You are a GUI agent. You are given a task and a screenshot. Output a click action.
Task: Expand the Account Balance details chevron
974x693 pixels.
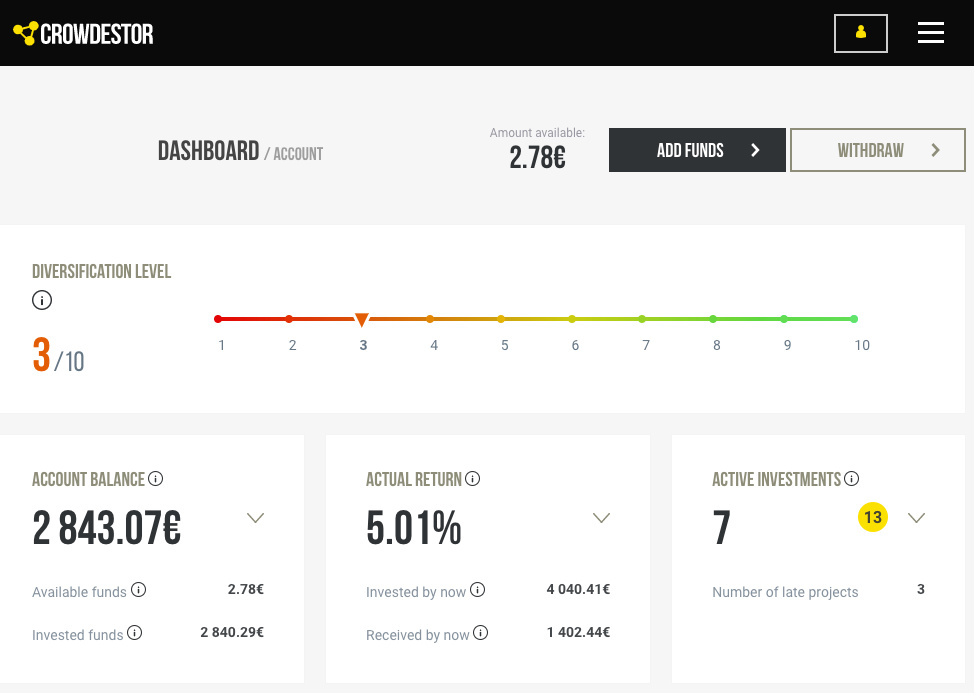click(x=255, y=518)
